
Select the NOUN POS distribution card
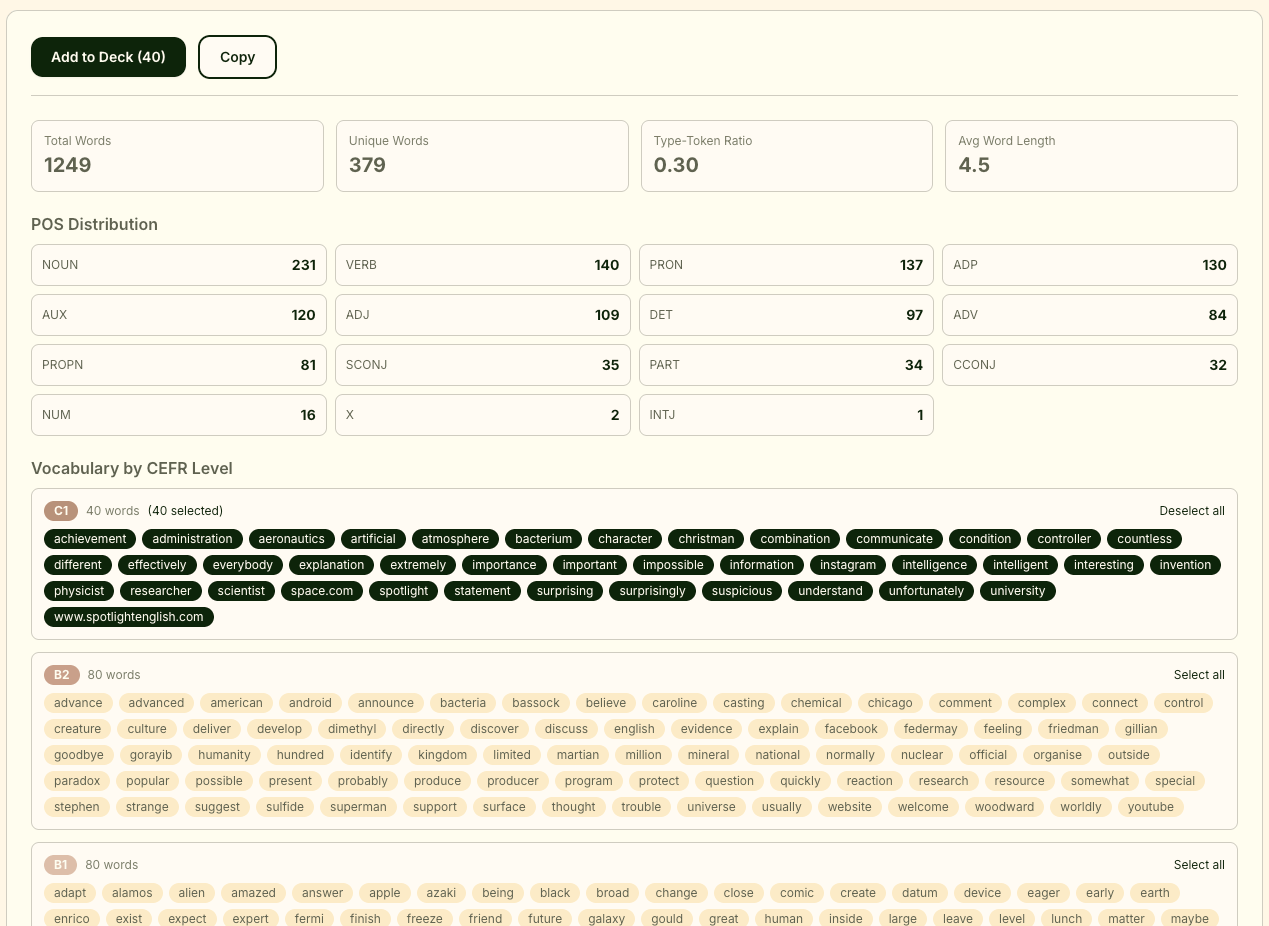tap(179, 265)
